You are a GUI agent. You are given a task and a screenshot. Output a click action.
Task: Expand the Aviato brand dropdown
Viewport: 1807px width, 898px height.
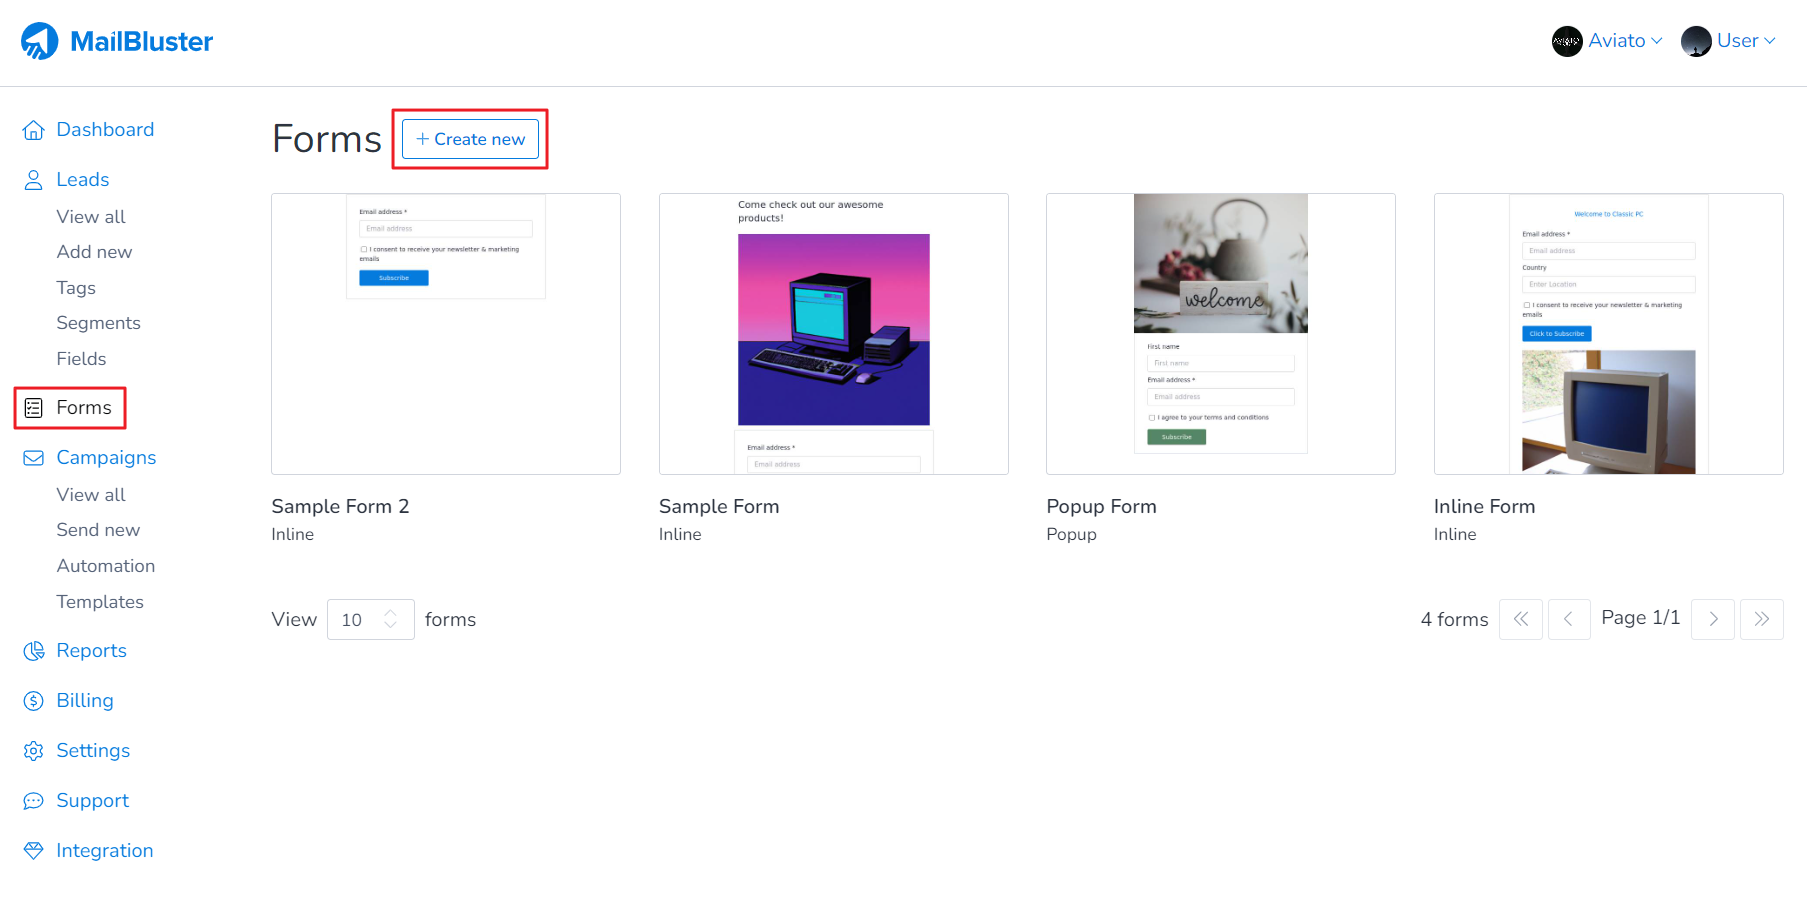(x=1607, y=41)
